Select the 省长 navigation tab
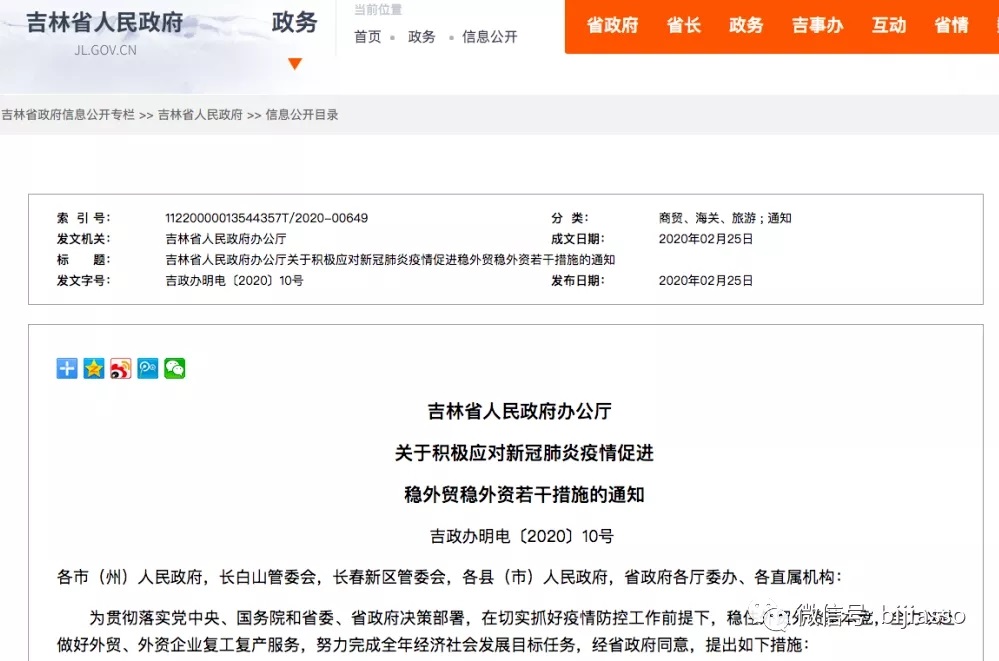999x661 pixels. pos(684,26)
